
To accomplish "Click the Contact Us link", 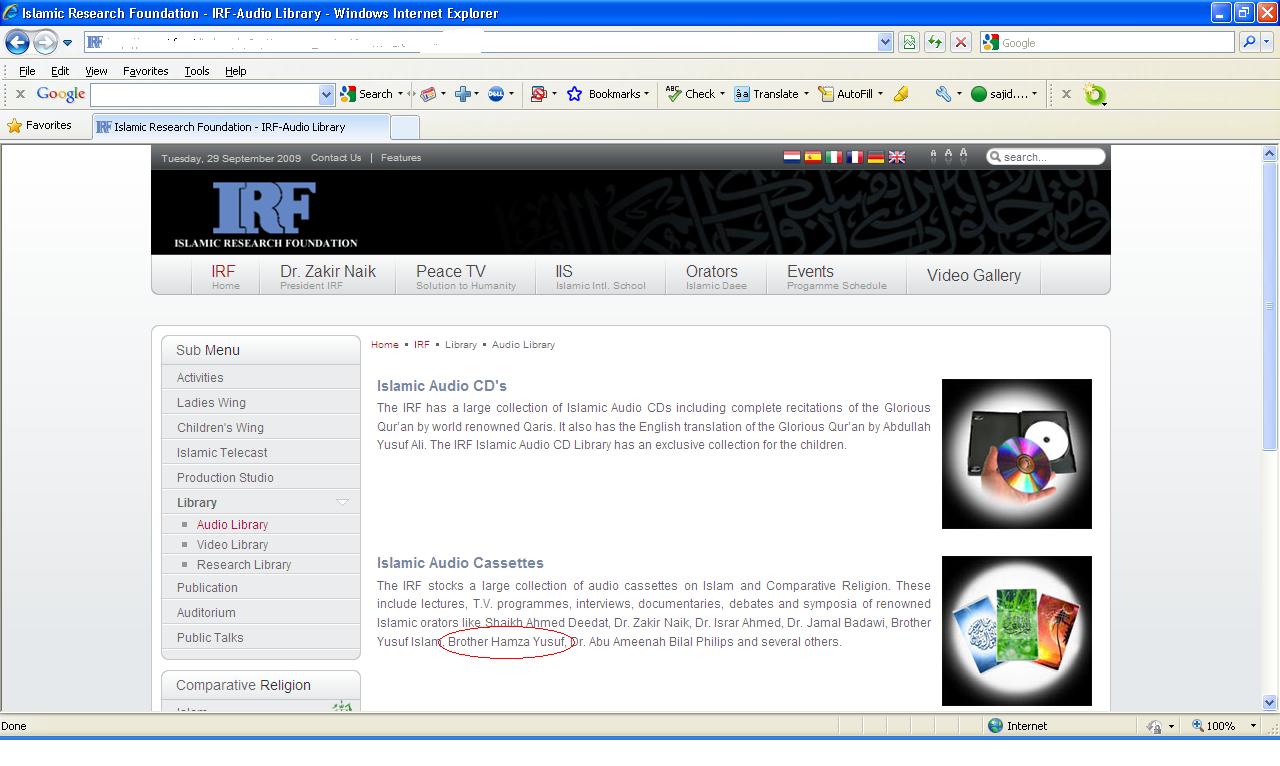I will pyautogui.click(x=336, y=158).
